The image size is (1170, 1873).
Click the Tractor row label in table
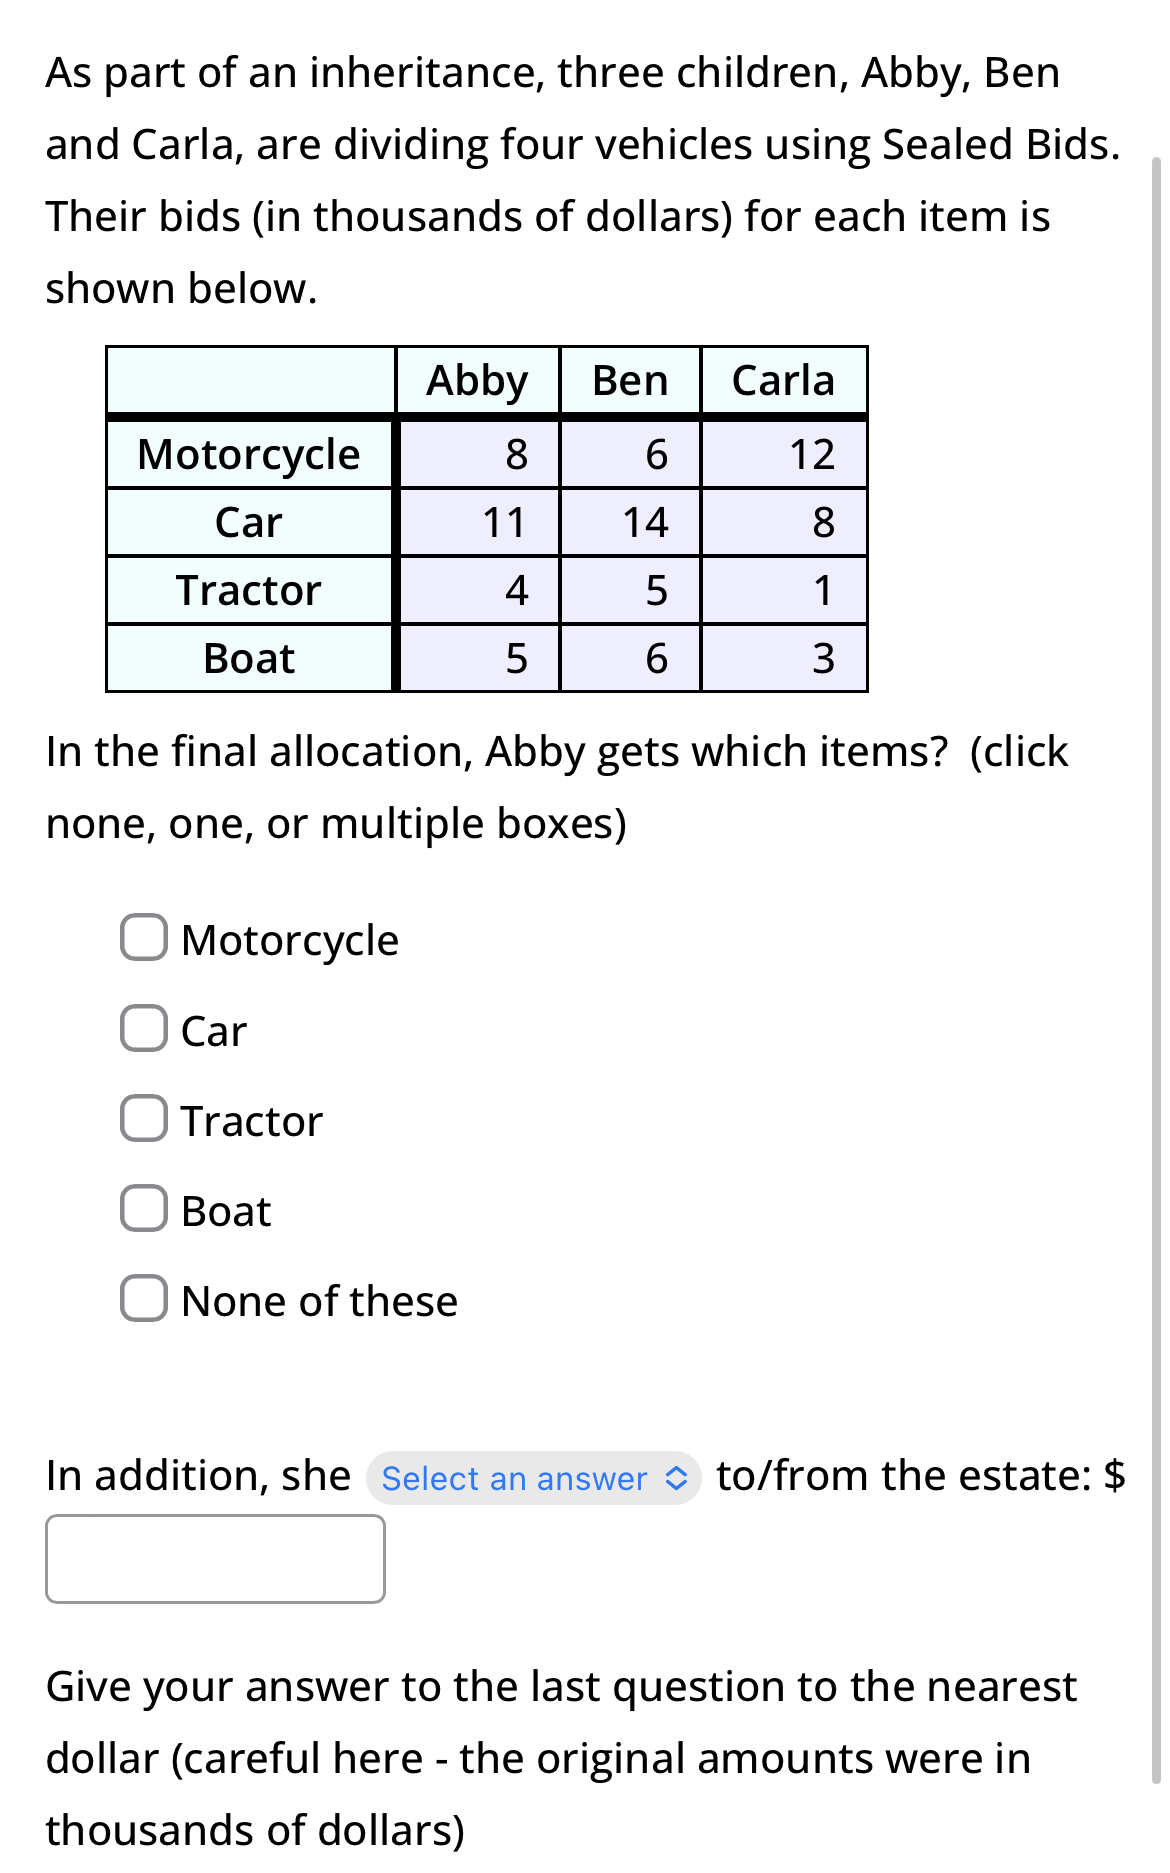tap(248, 591)
